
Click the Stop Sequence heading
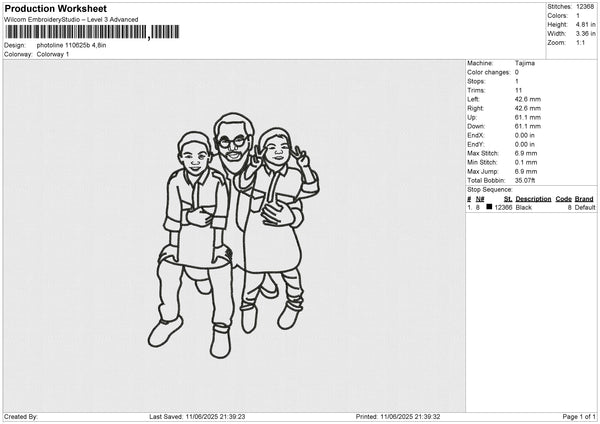click(x=489, y=190)
